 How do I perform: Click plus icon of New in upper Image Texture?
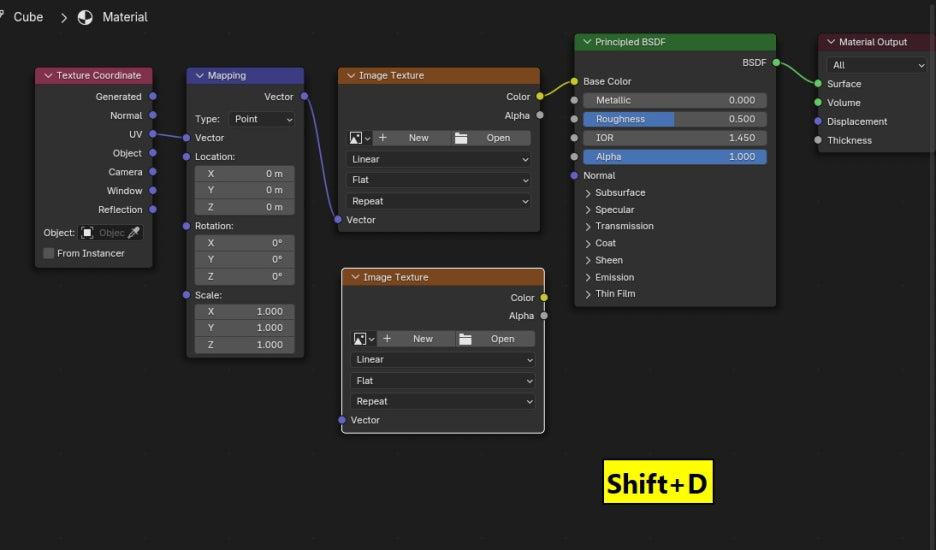point(383,138)
